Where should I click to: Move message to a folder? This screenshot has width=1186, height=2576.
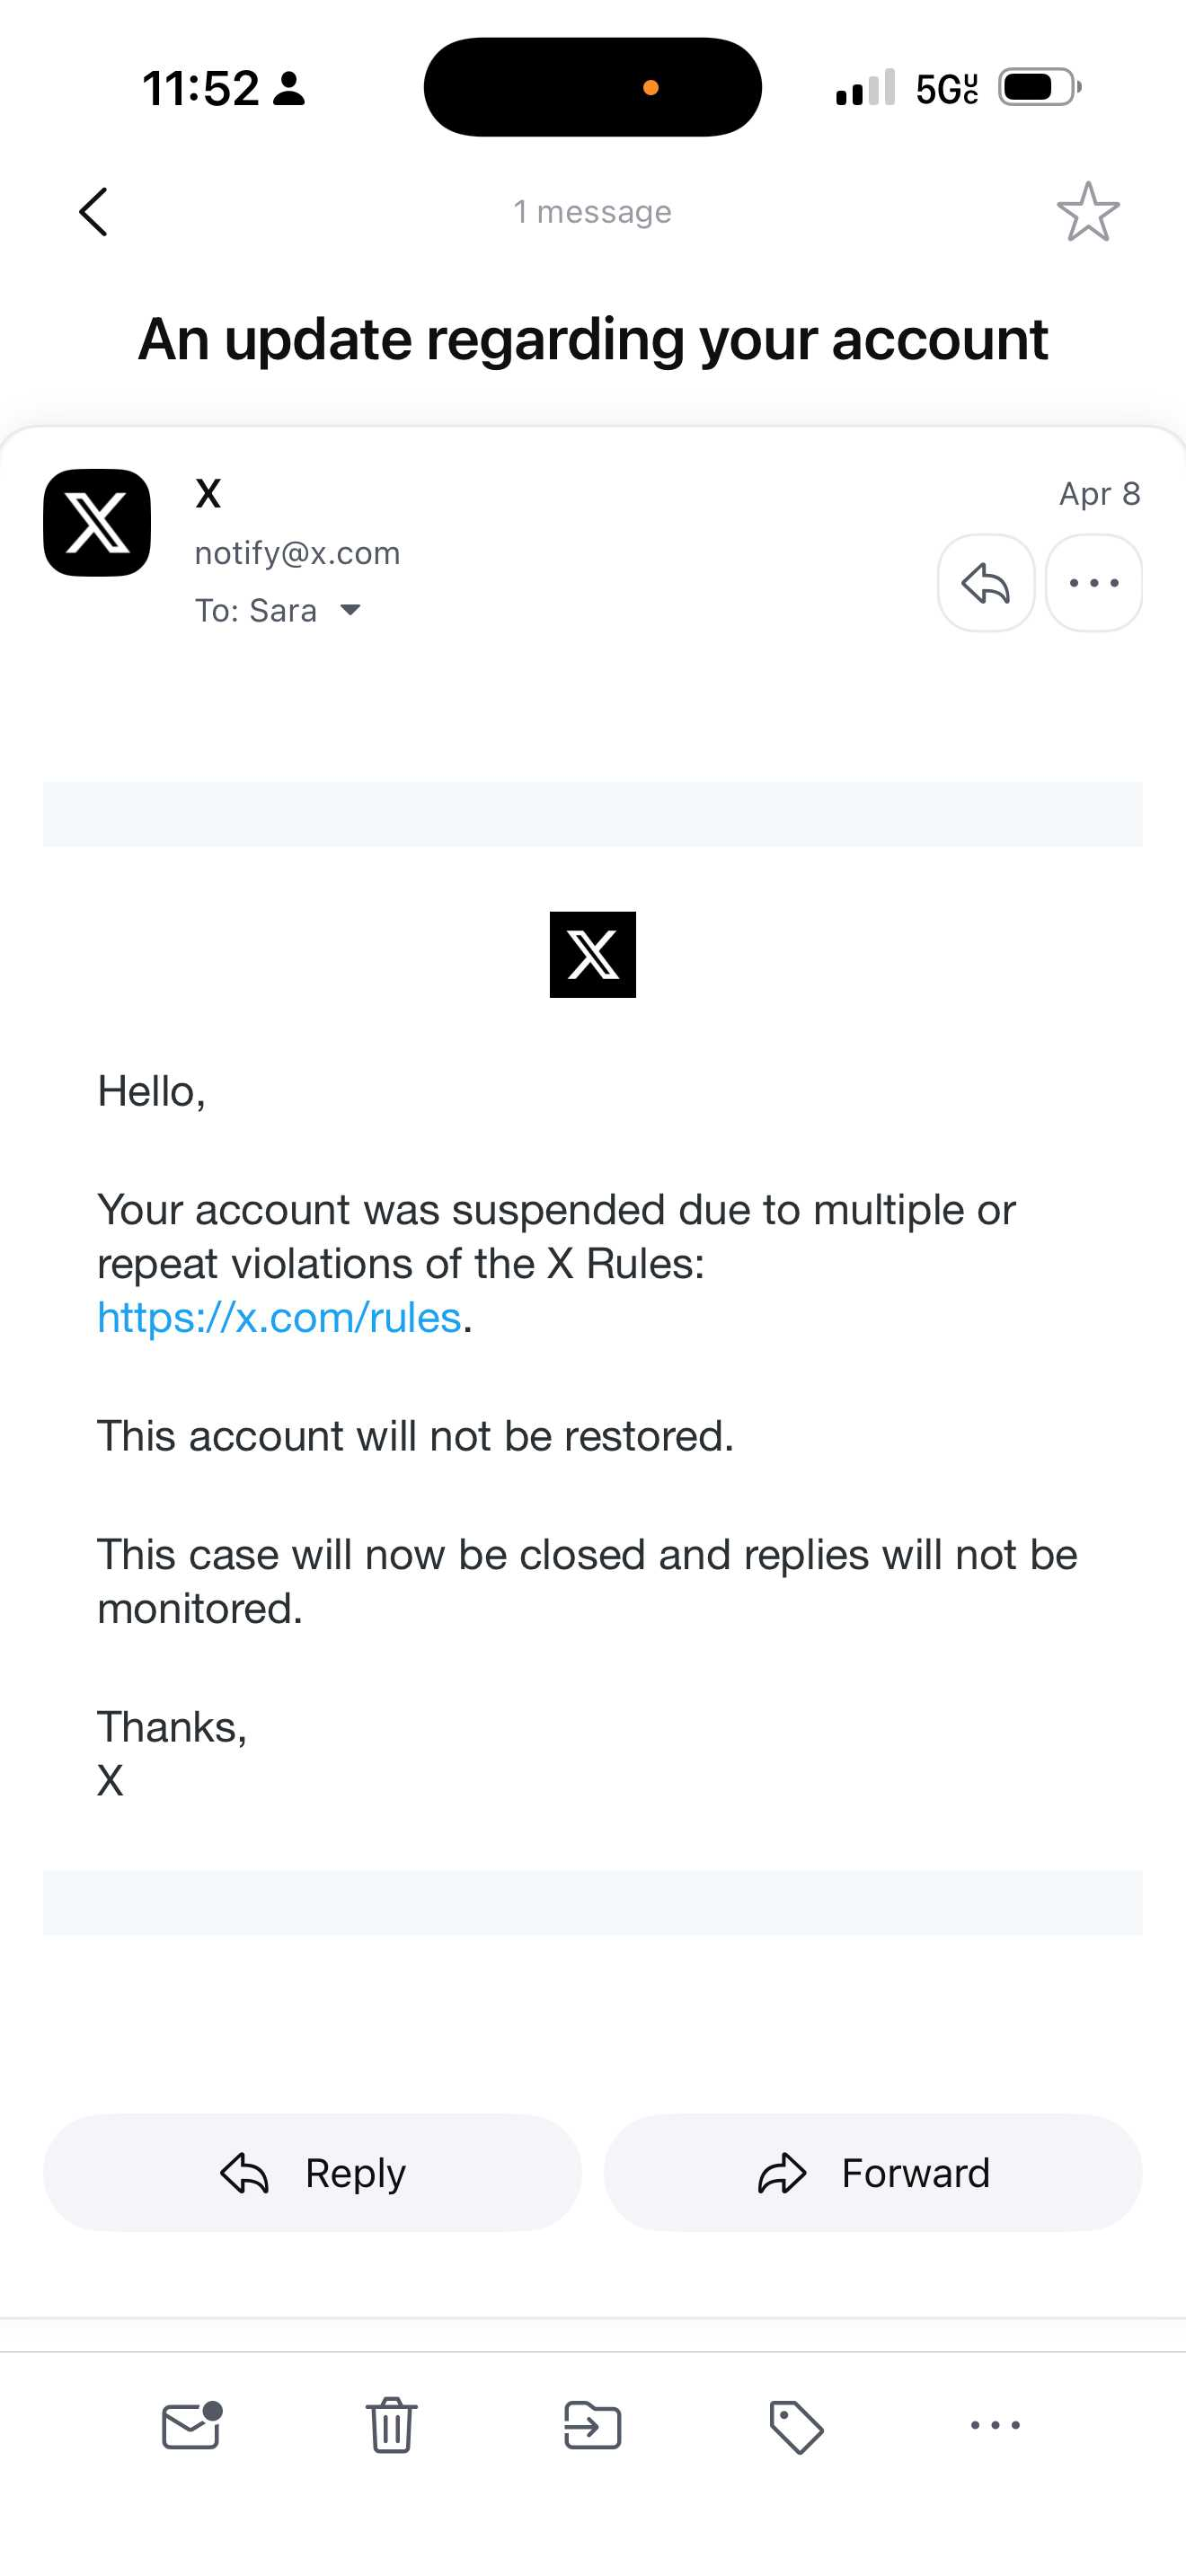point(593,2425)
